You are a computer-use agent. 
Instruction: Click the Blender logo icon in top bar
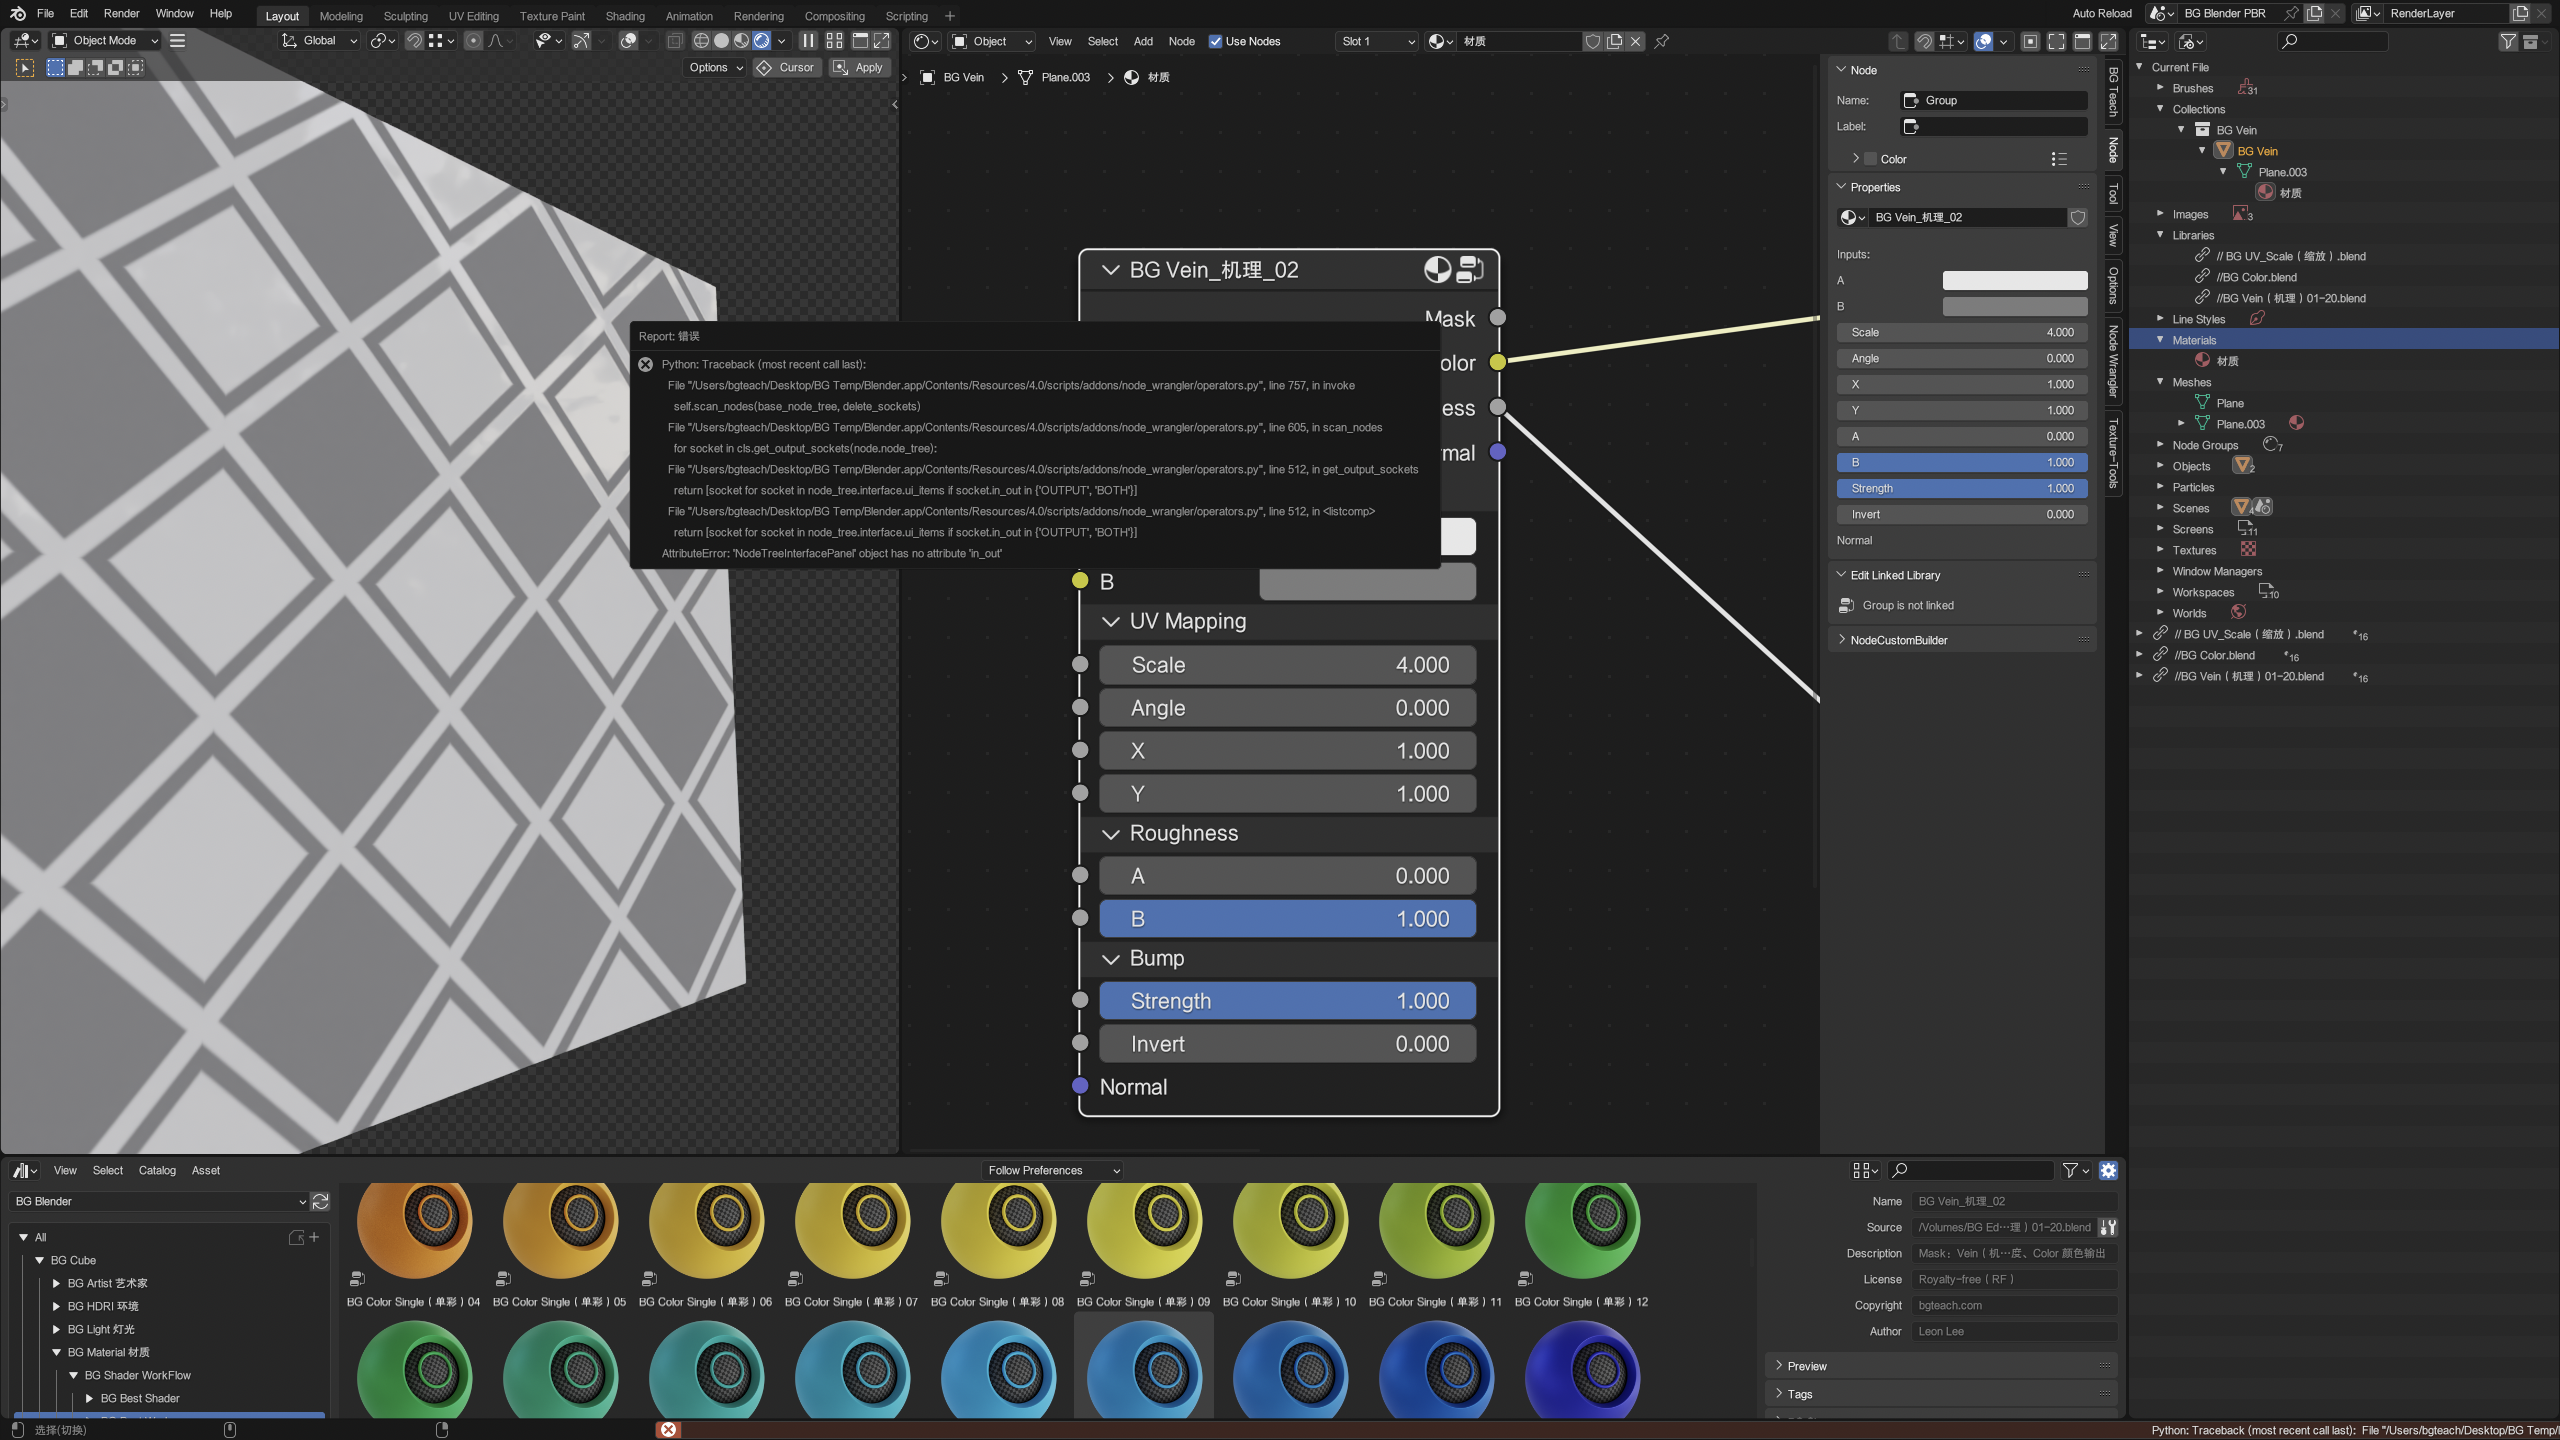pyautogui.click(x=17, y=14)
